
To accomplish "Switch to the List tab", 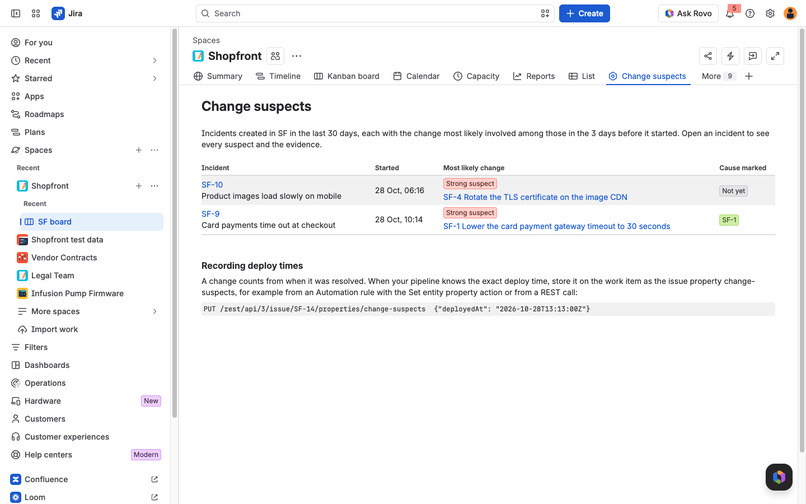I will 582,76.
